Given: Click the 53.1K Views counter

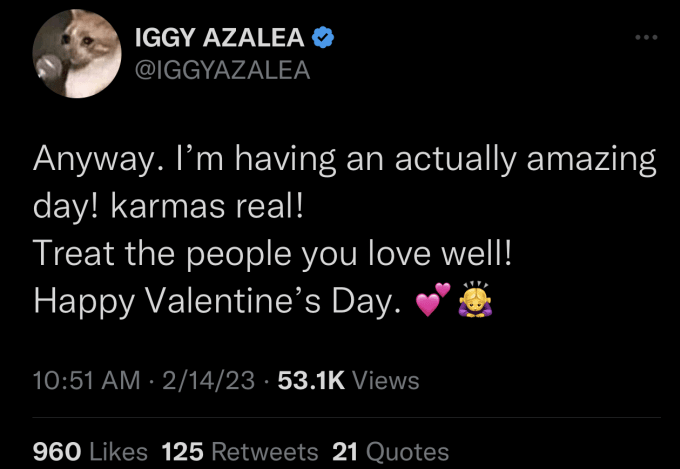Looking at the screenshot, I should 349,380.
